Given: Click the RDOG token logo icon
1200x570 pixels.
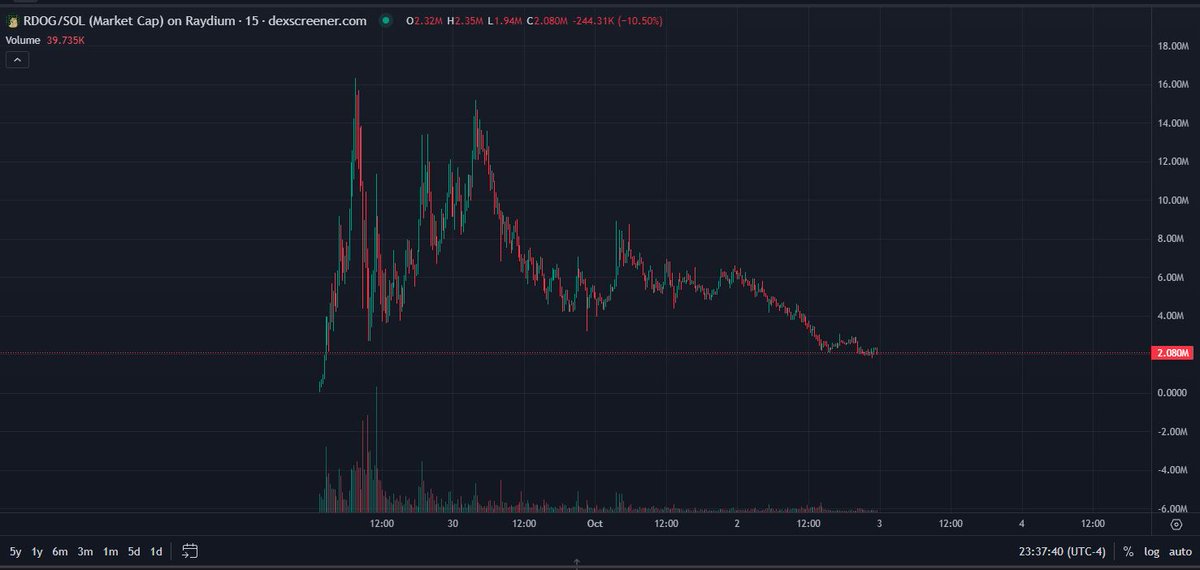Looking at the screenshot, I should (13, 21).
